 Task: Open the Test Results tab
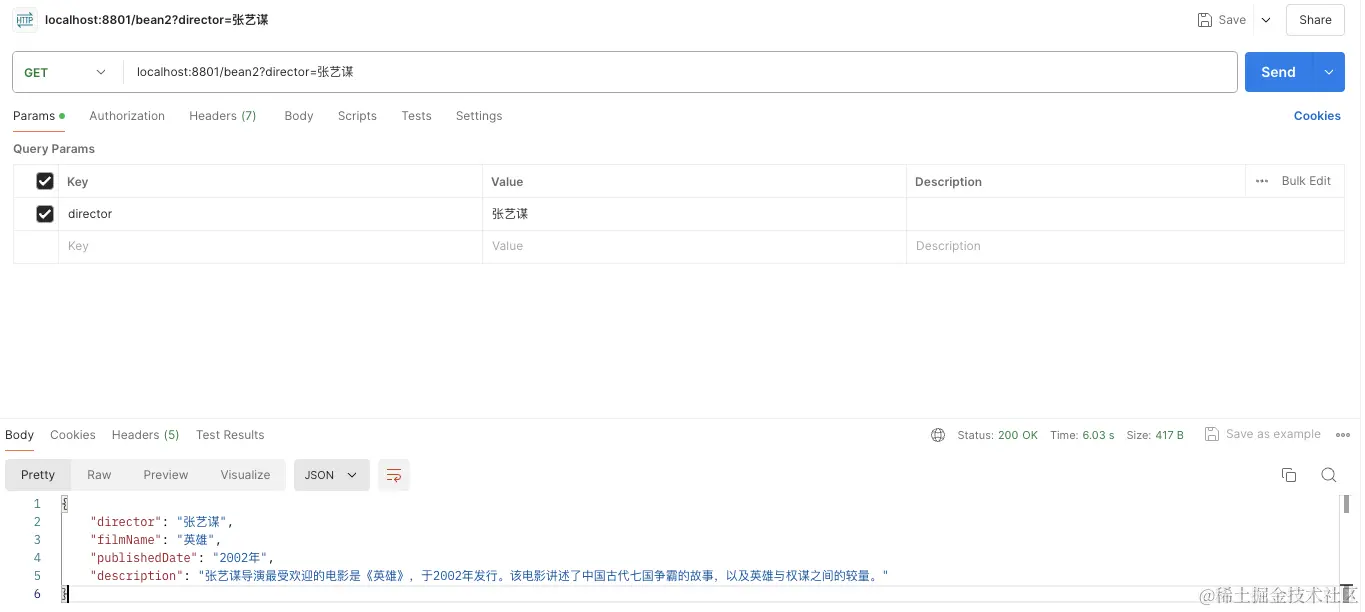click(230, 435)
